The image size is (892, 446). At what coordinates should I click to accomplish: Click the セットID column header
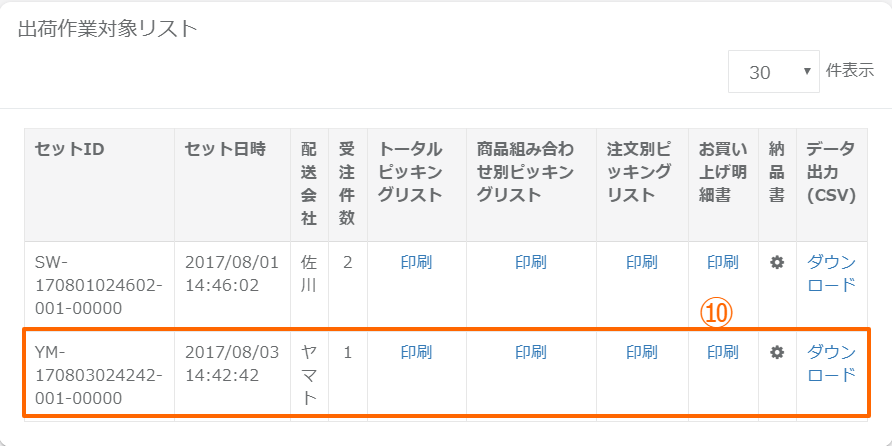(70, 150)
